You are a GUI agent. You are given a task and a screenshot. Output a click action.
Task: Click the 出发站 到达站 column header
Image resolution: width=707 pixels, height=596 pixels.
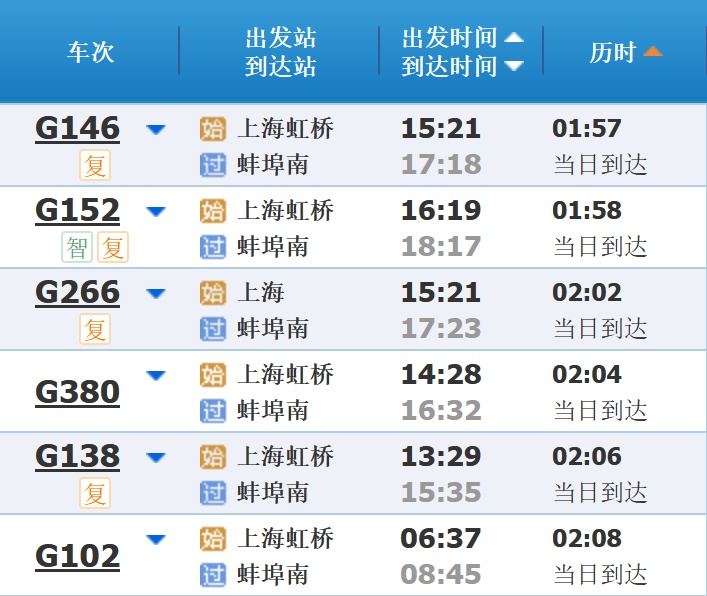tap(281, 52)
